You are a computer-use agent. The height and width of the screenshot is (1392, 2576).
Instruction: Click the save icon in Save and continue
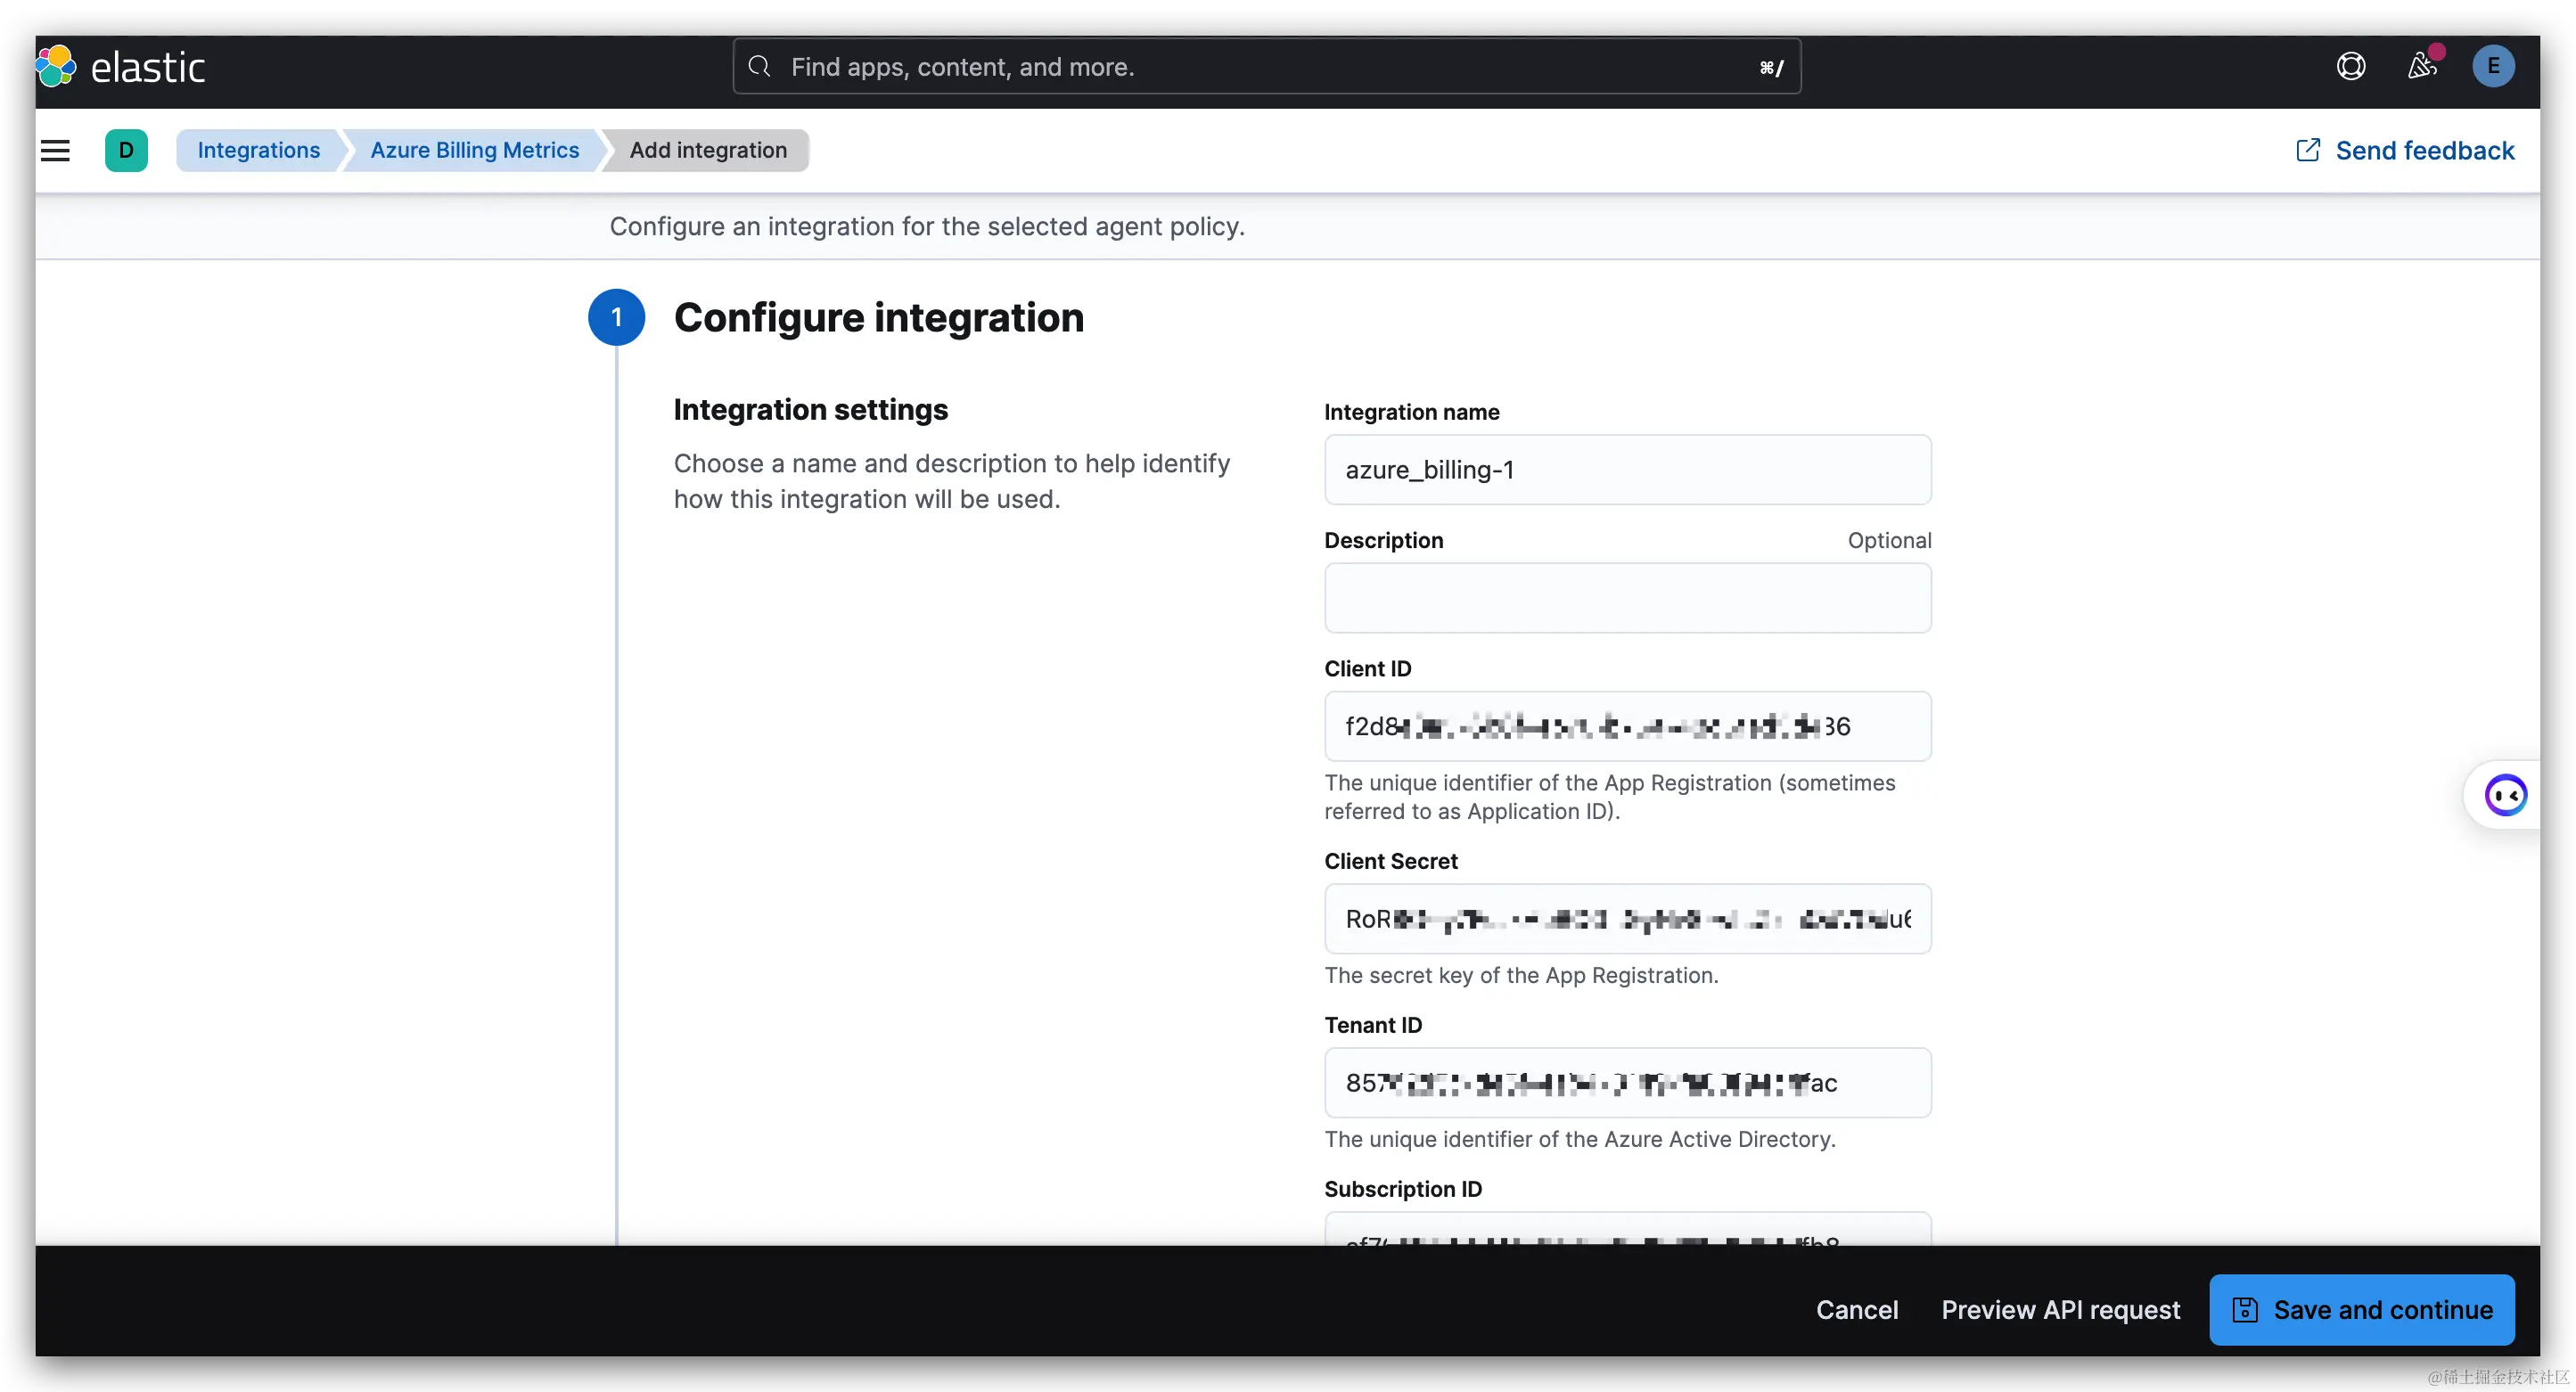point(2245,1310)
